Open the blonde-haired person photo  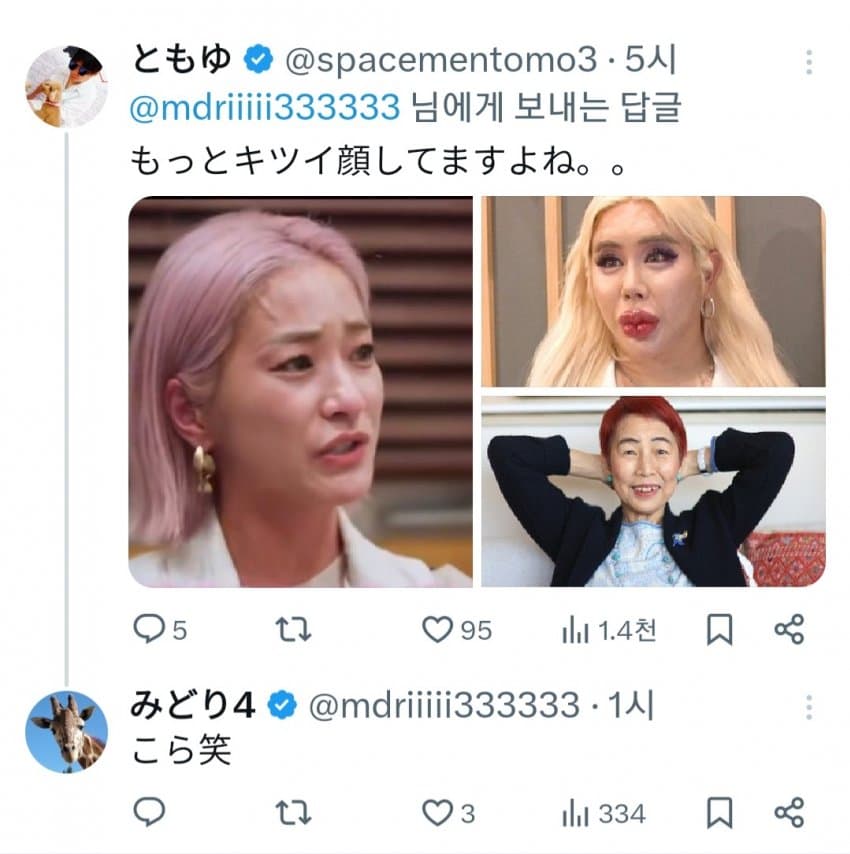pyautogui.click(x=654, y=291)
